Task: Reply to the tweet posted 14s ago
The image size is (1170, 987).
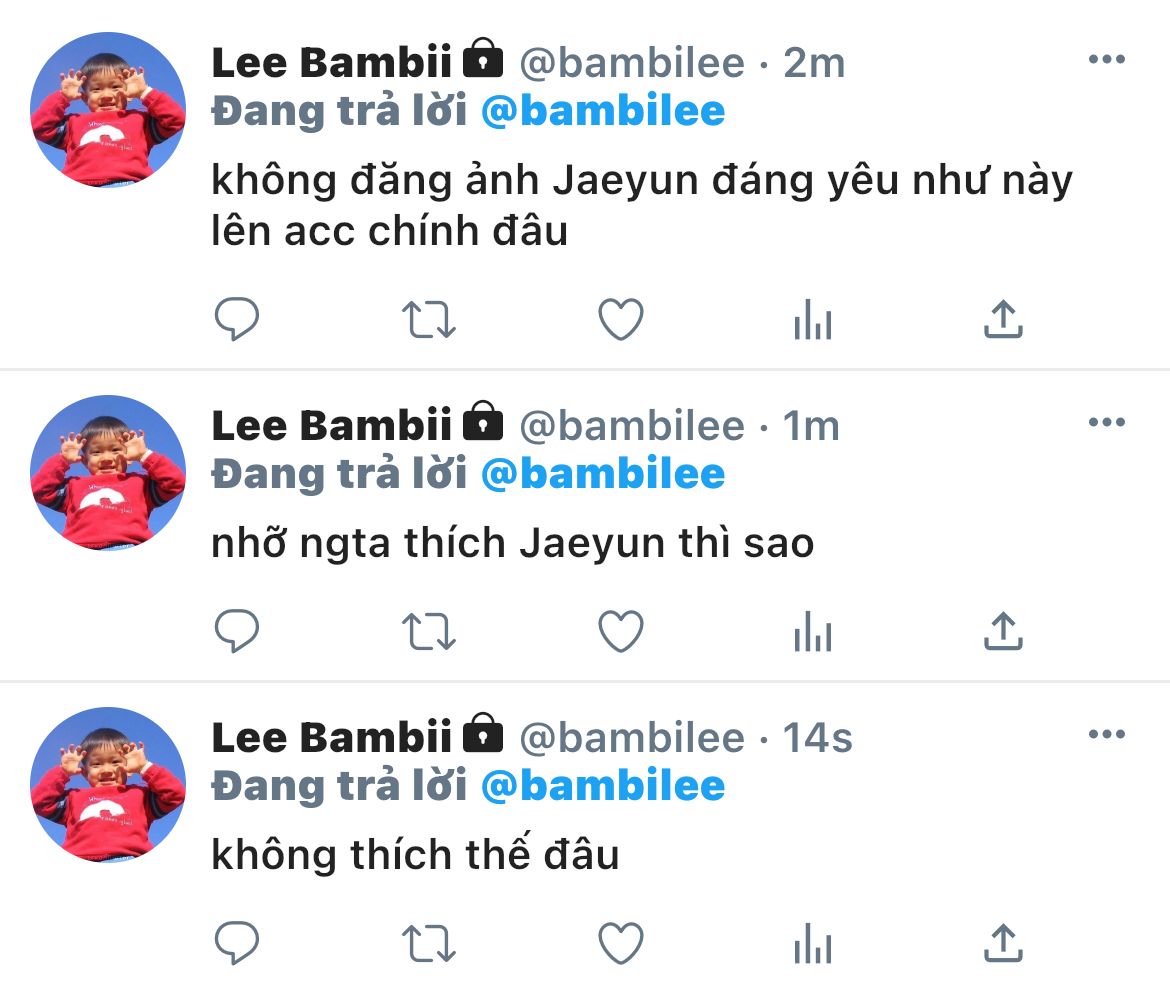Action: pos(237,943)
